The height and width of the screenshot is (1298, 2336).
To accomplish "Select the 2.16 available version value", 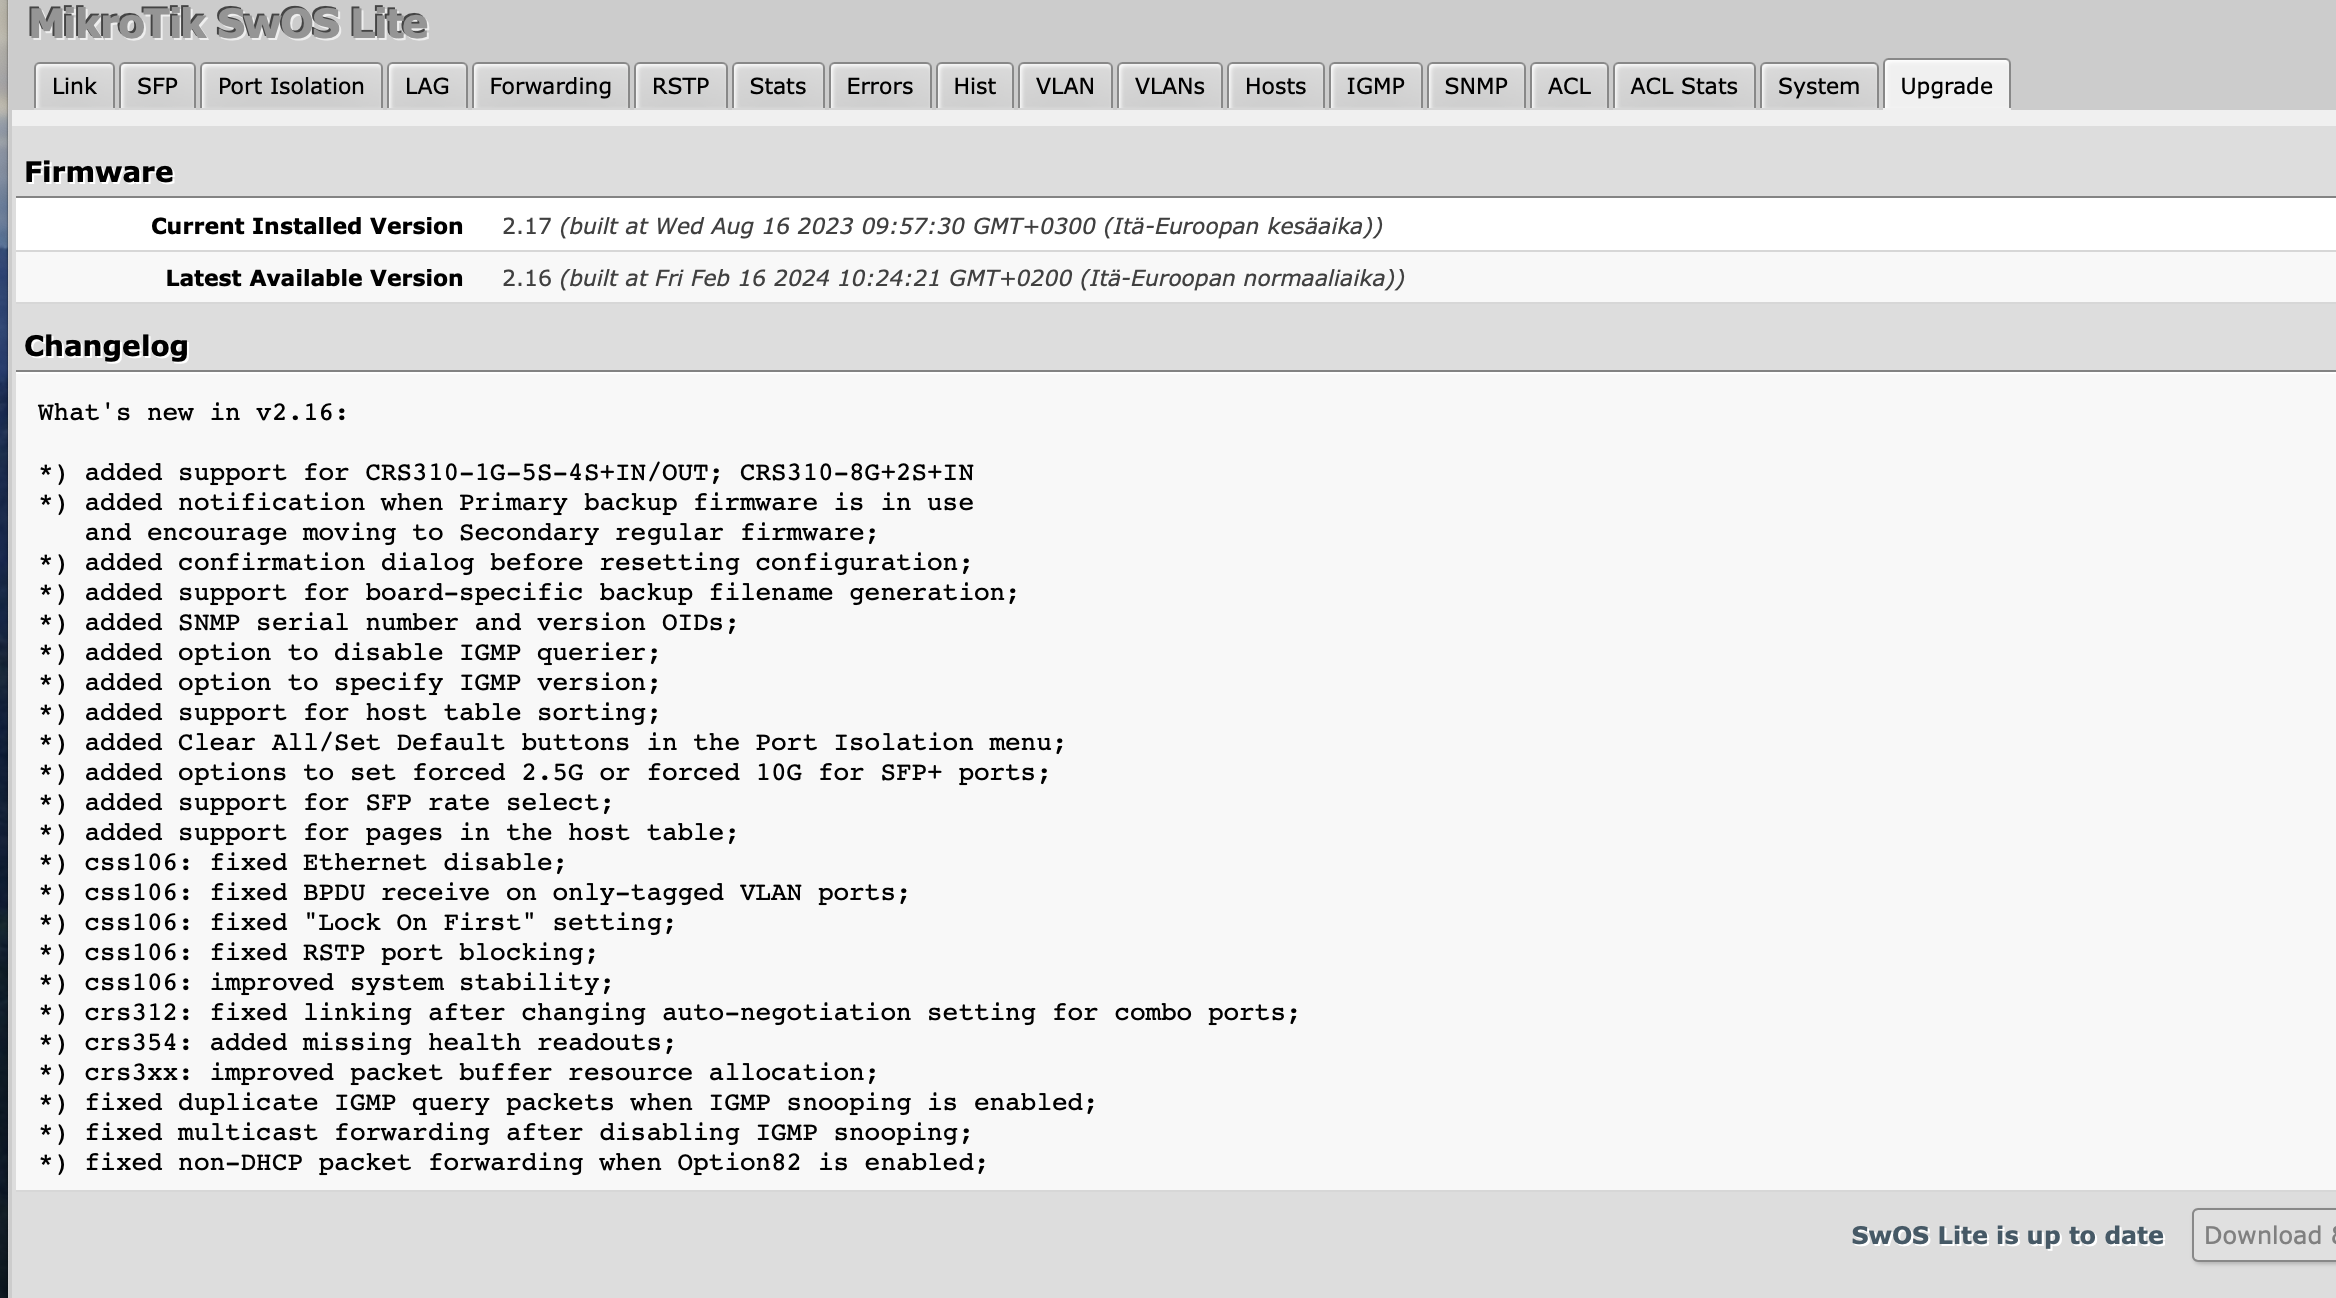I will coord(526,278).
